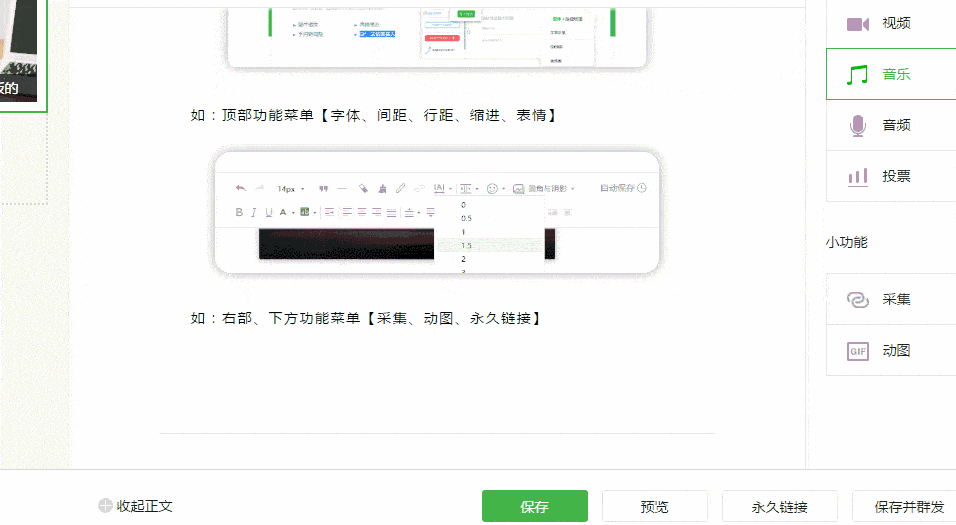The height and width of the screenshot is (525, 956).
Task: Click the undo arrow in toolbar image
Action: tap(240, 188)
